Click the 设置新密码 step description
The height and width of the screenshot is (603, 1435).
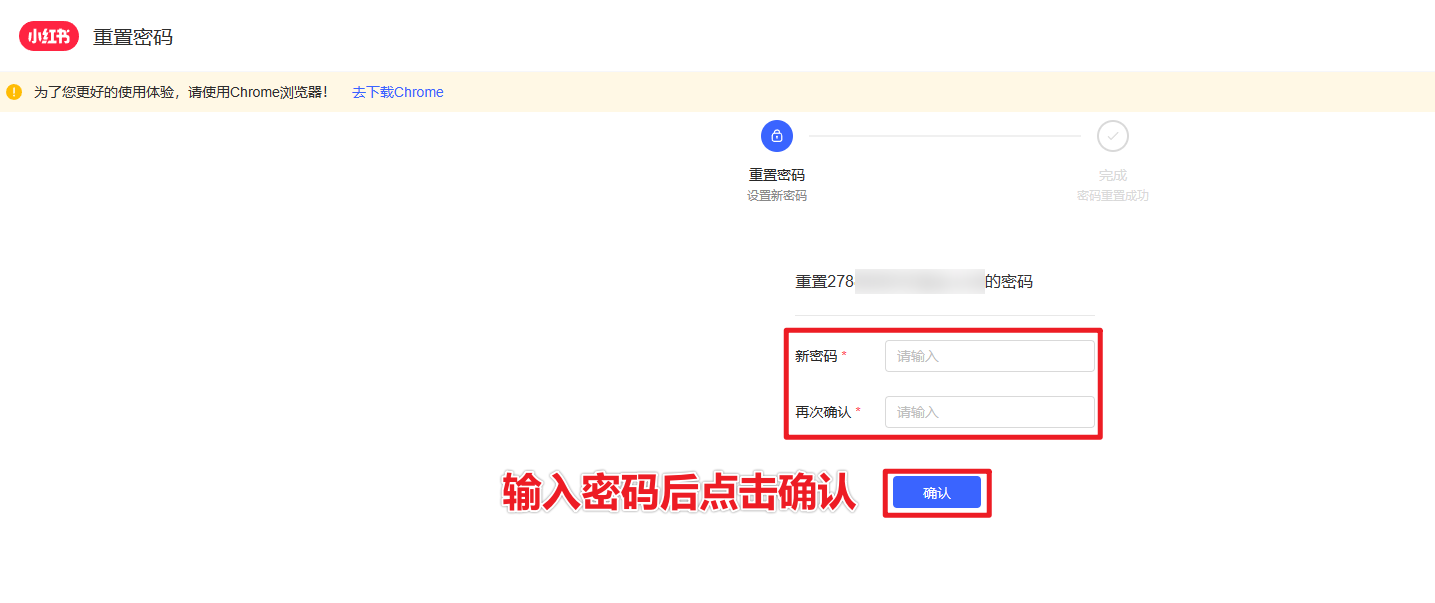(777, 196)
